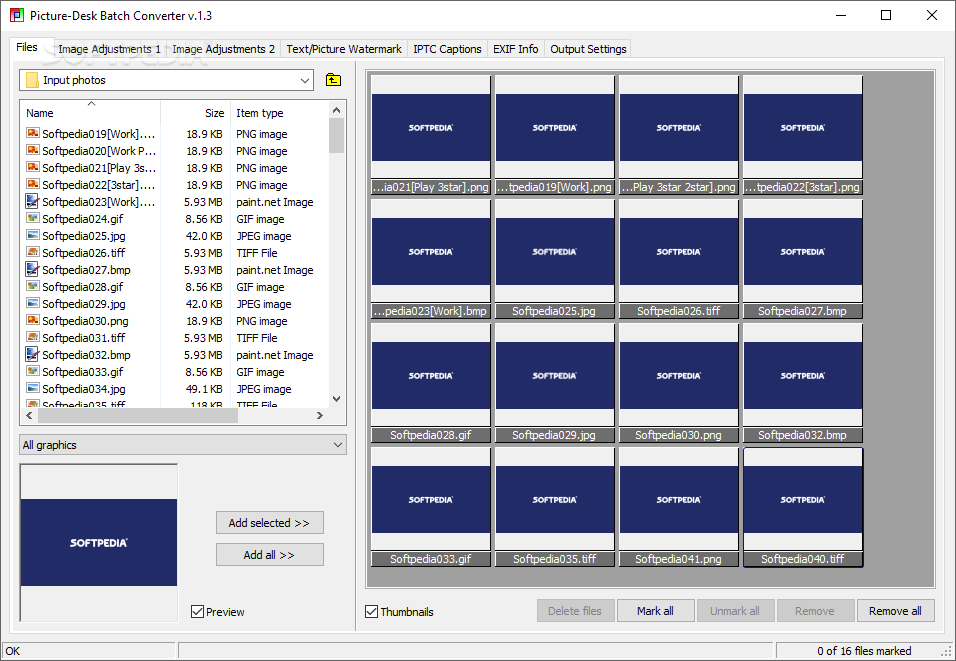This screenshot has height=661, width=956.
Task: Click the icon of Softpedia028.gif in the list
Action: tap(32, 286)
